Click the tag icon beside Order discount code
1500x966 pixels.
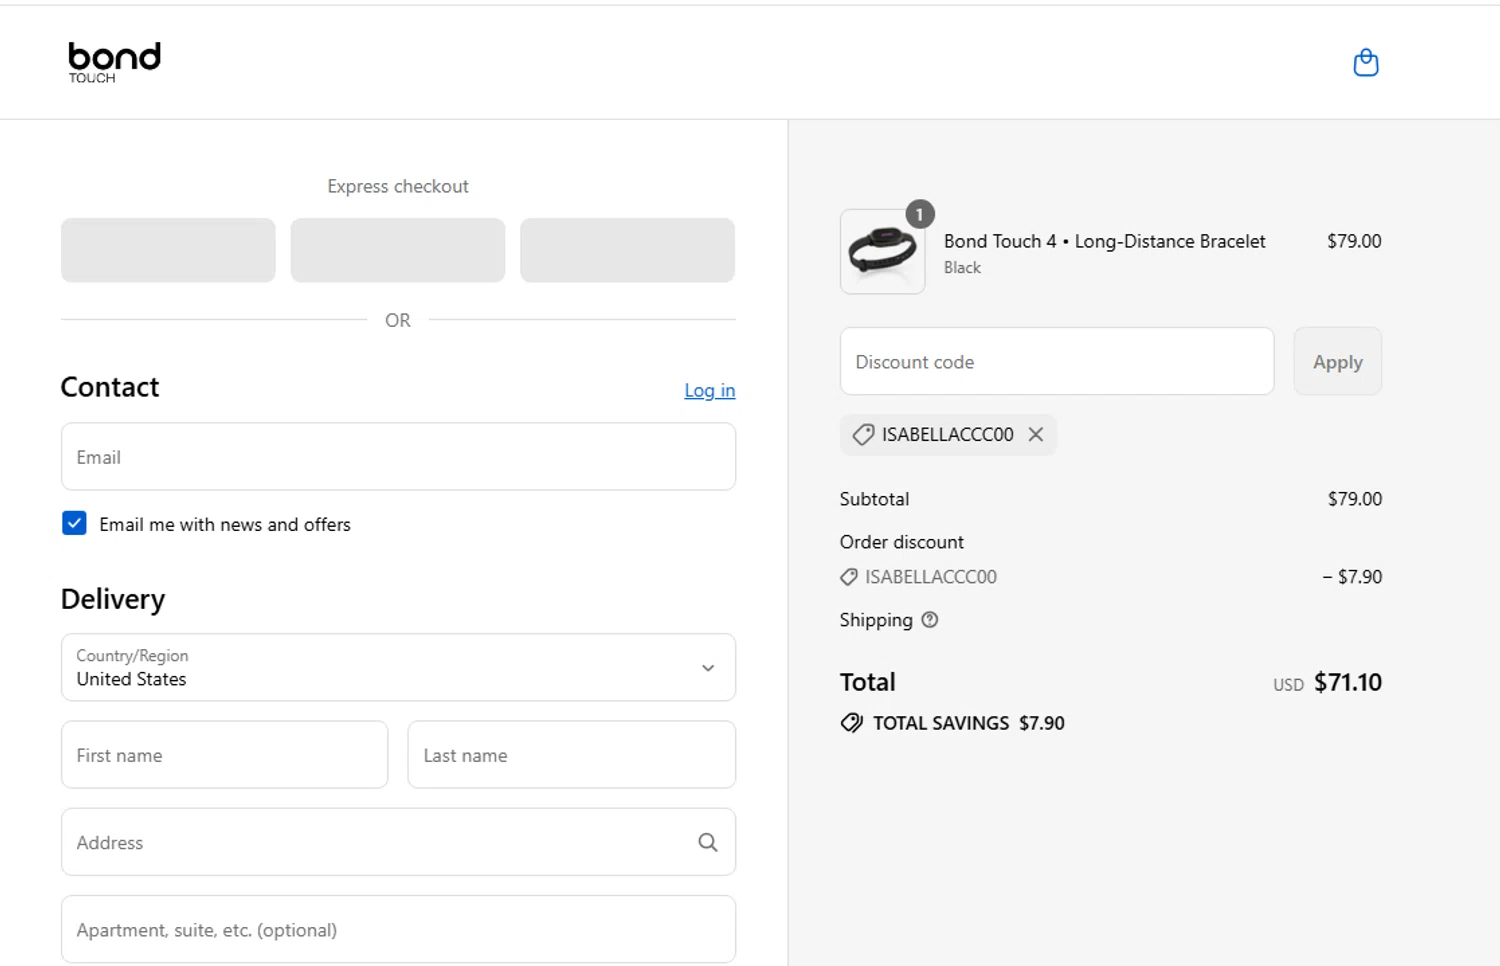(848, 577)
